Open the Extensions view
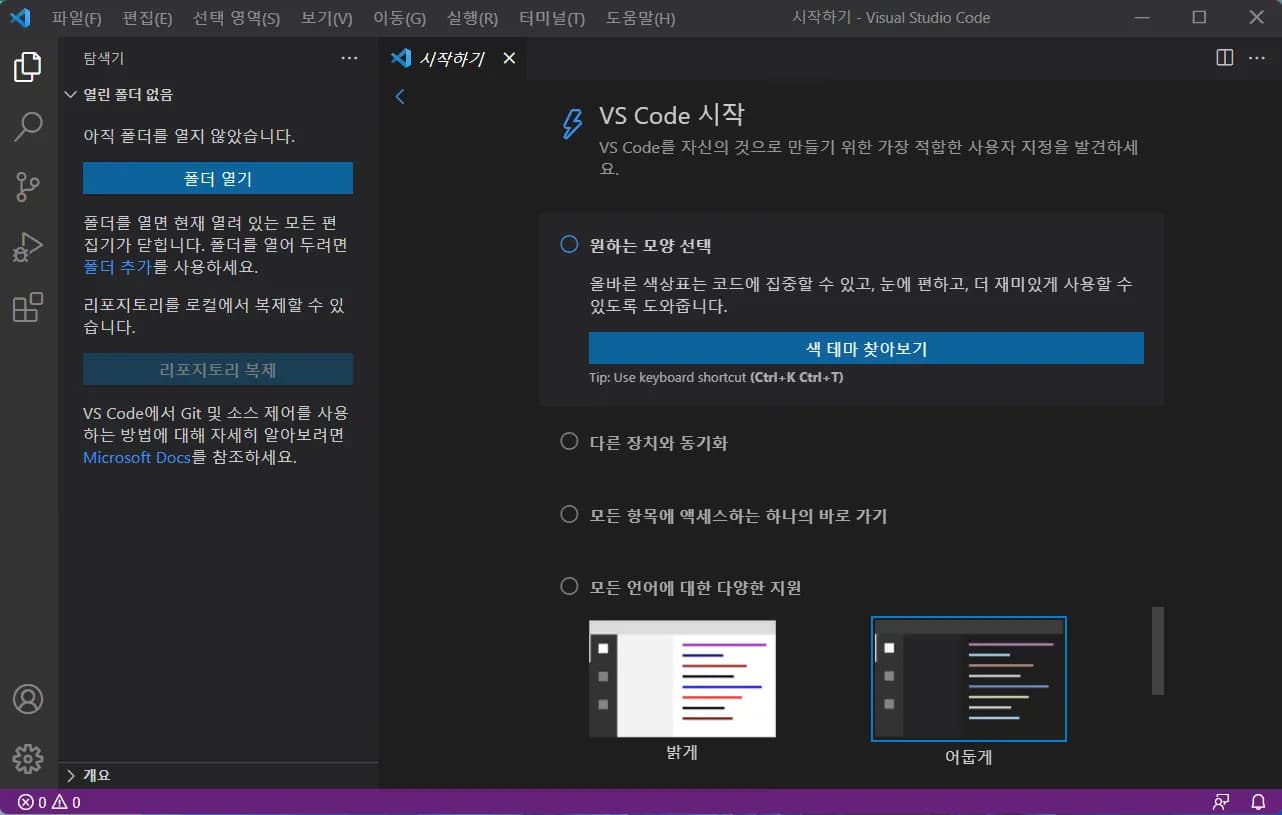 click(27, 306)
